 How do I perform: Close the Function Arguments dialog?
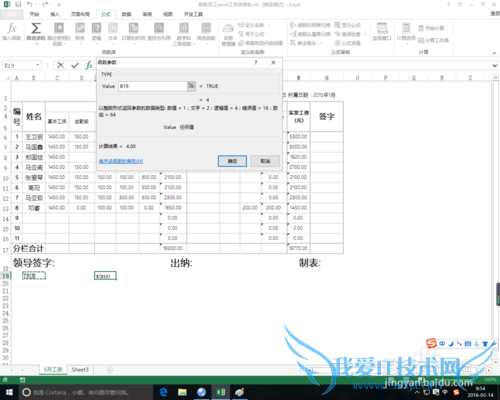pos(273,62)
